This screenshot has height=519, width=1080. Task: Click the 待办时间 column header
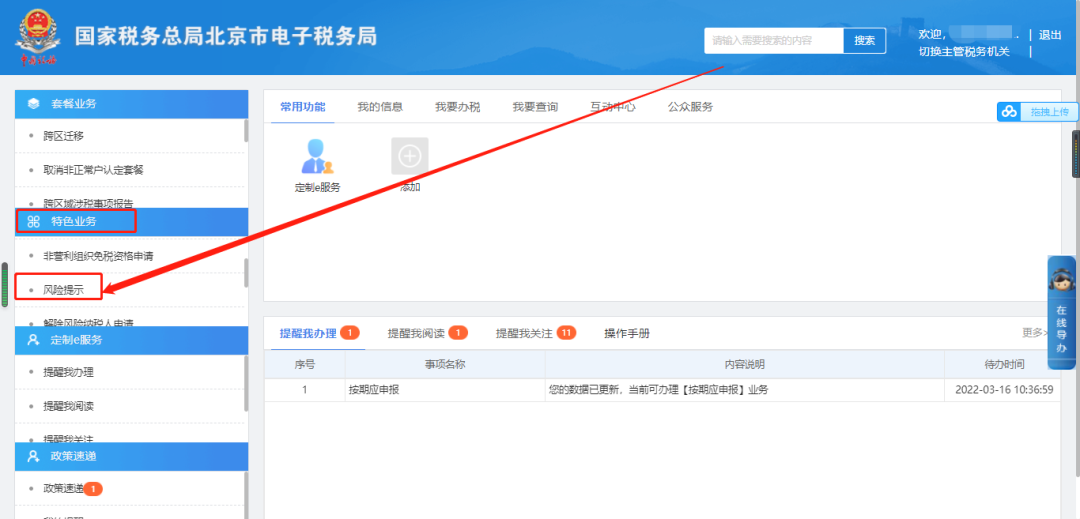pyautogui.click(x=1004, y=365)
